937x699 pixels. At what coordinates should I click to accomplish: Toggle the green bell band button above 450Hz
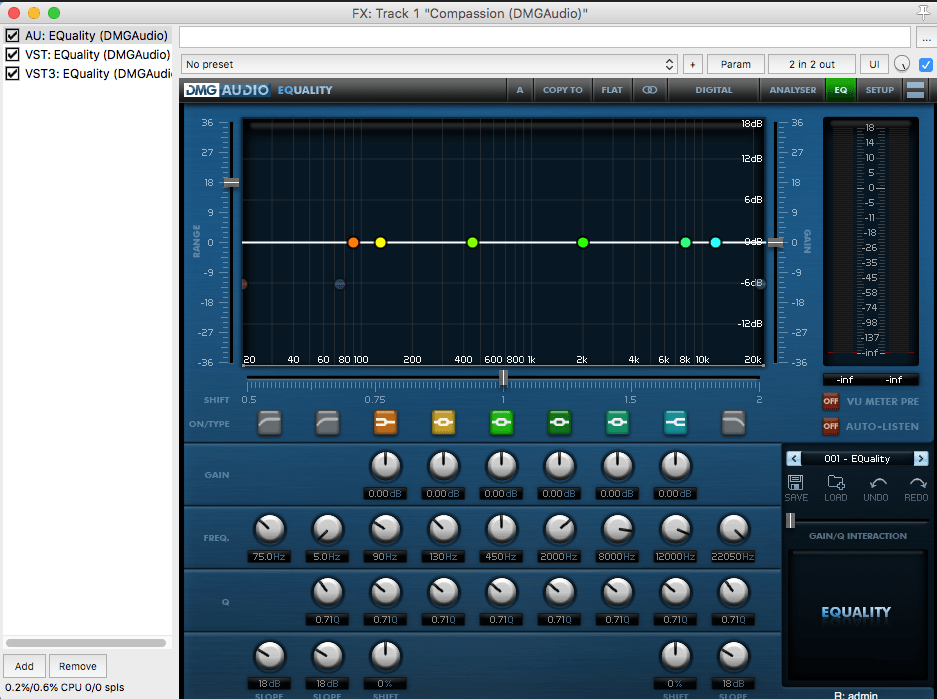pyautogui.click(x=501, y=423)
